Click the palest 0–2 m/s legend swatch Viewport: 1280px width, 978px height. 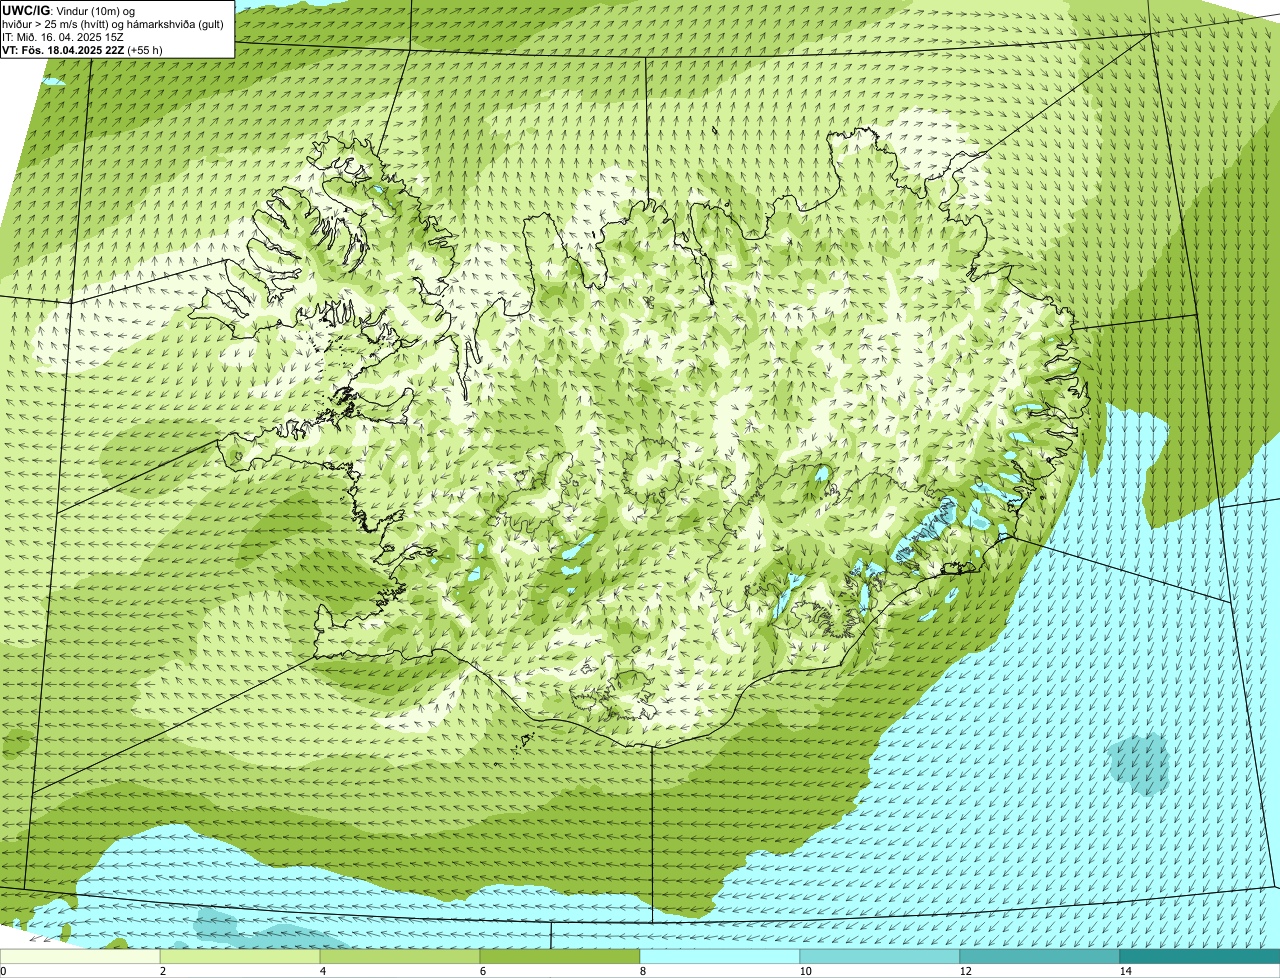click(x=80, y=956)
